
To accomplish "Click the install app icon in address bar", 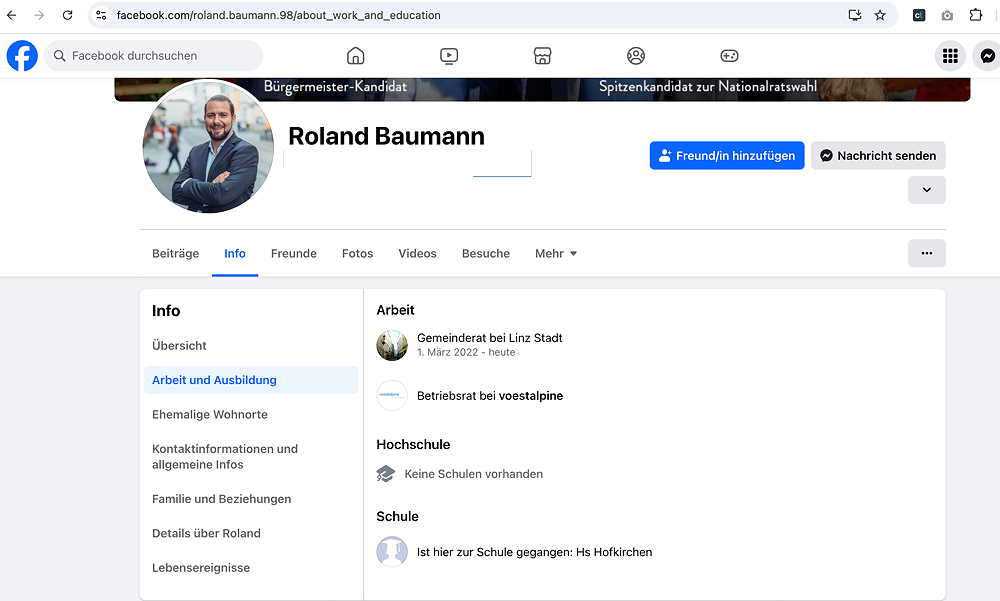I will point(855,15).
